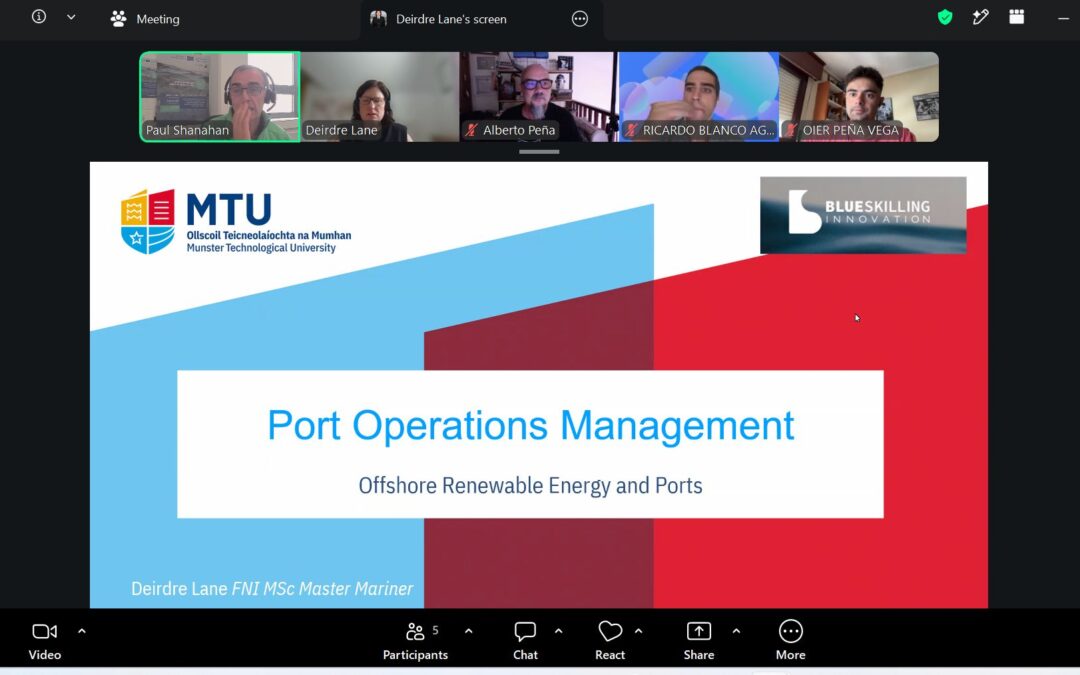This screenshot has width=1080, height=675.
Task: Change the gallery view layout
Action: [x=1017, y=17]
